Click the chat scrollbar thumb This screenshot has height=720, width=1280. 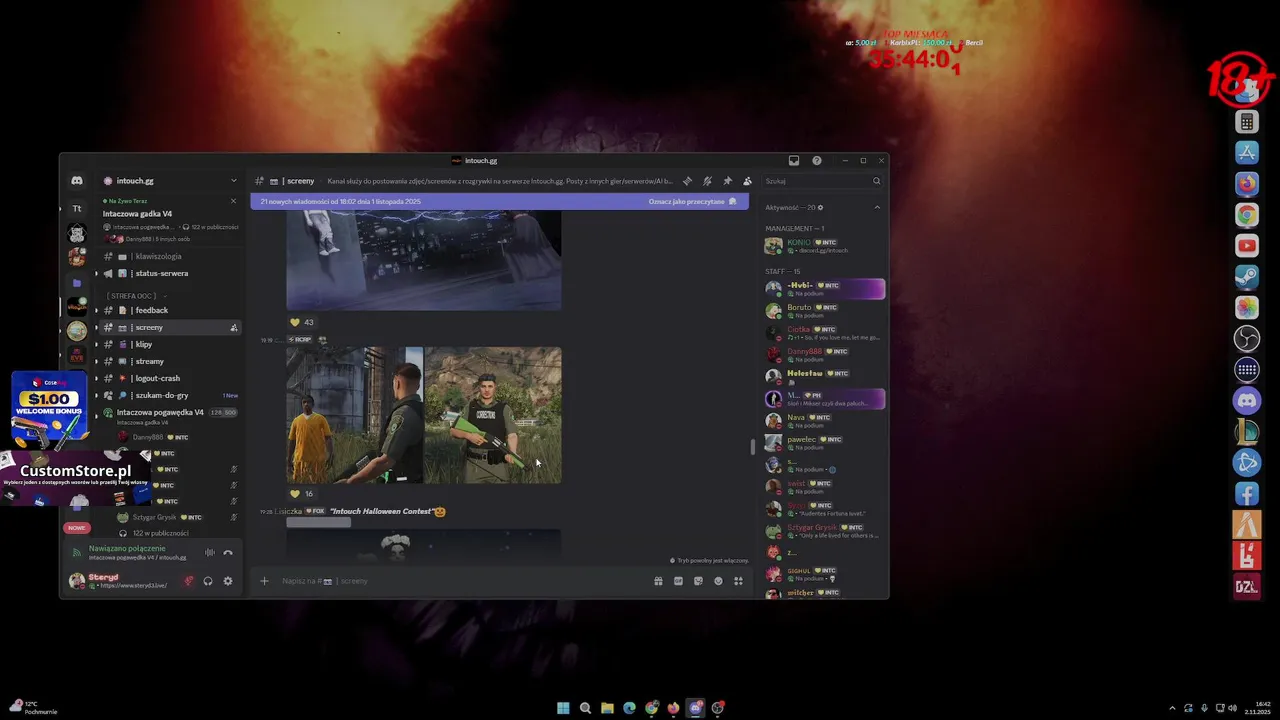753,446
